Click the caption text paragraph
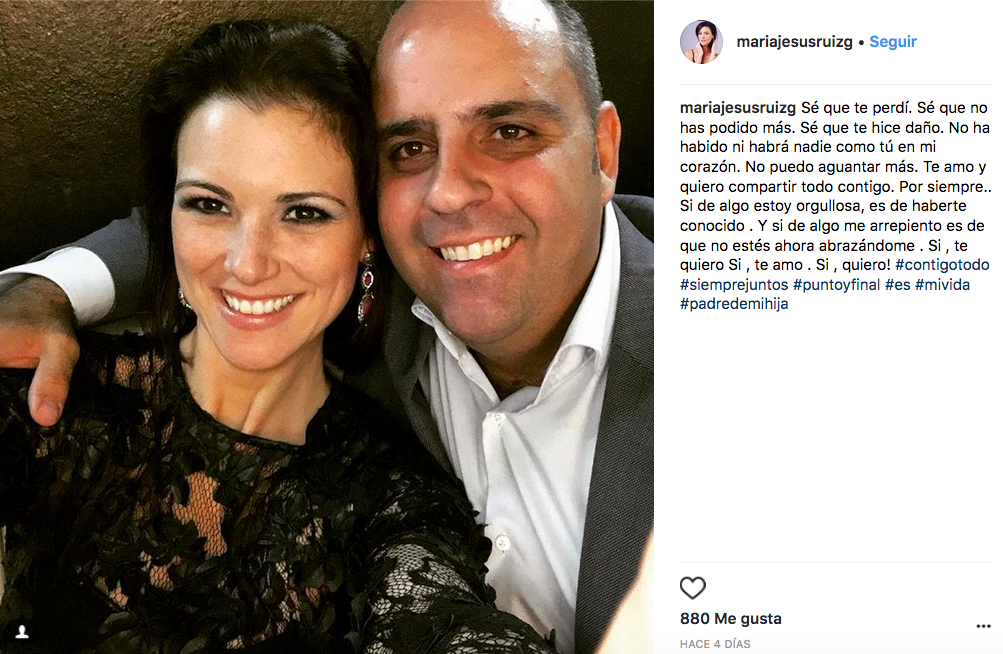The image size is (1003, 654). pyautogui.click(x=835, y=206)
